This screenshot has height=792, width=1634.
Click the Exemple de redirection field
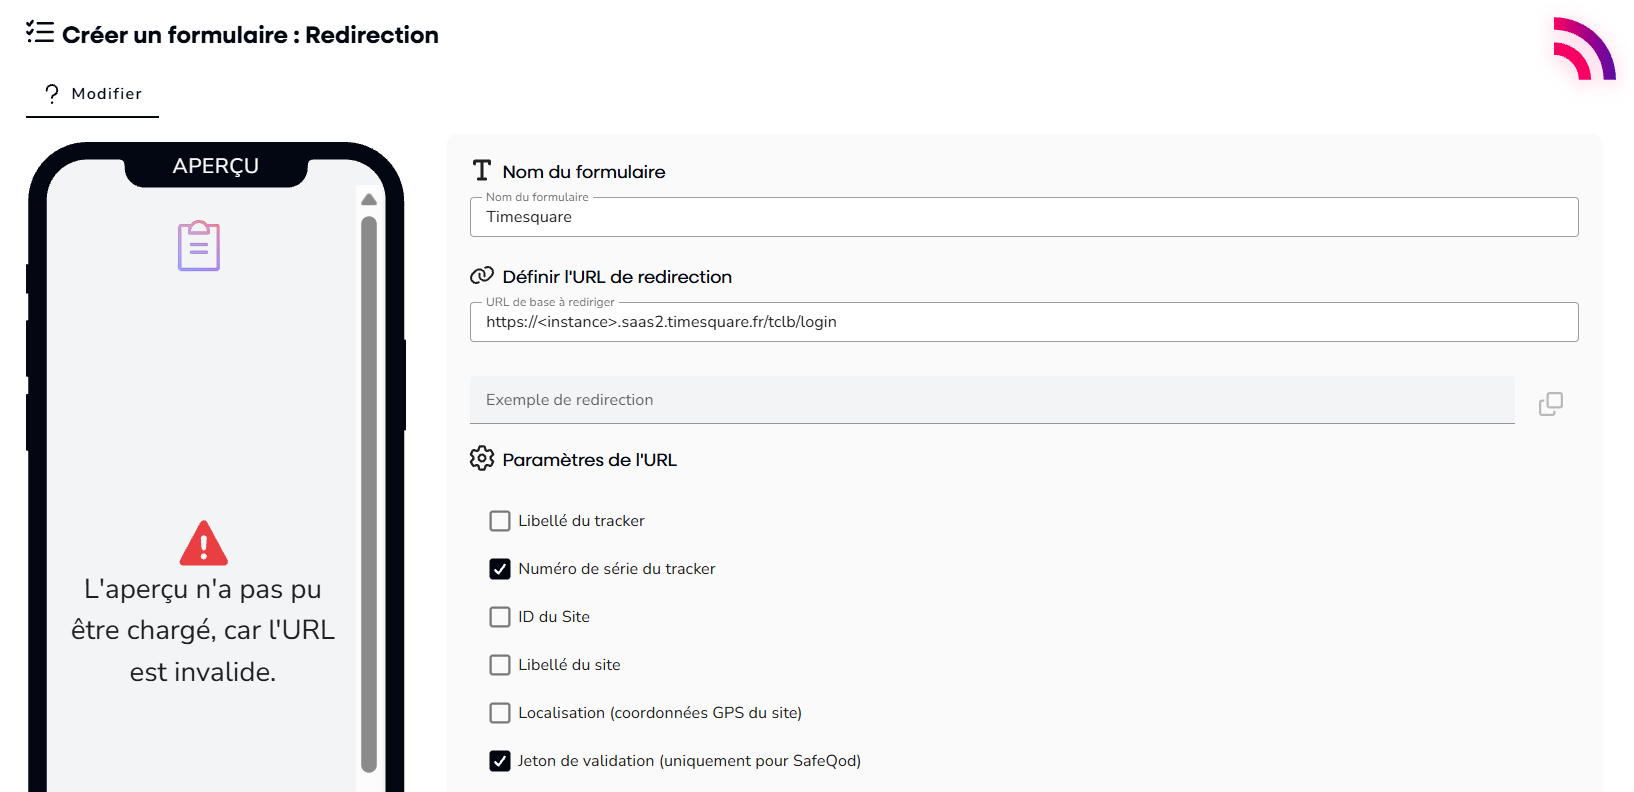(x=992, y=400)
